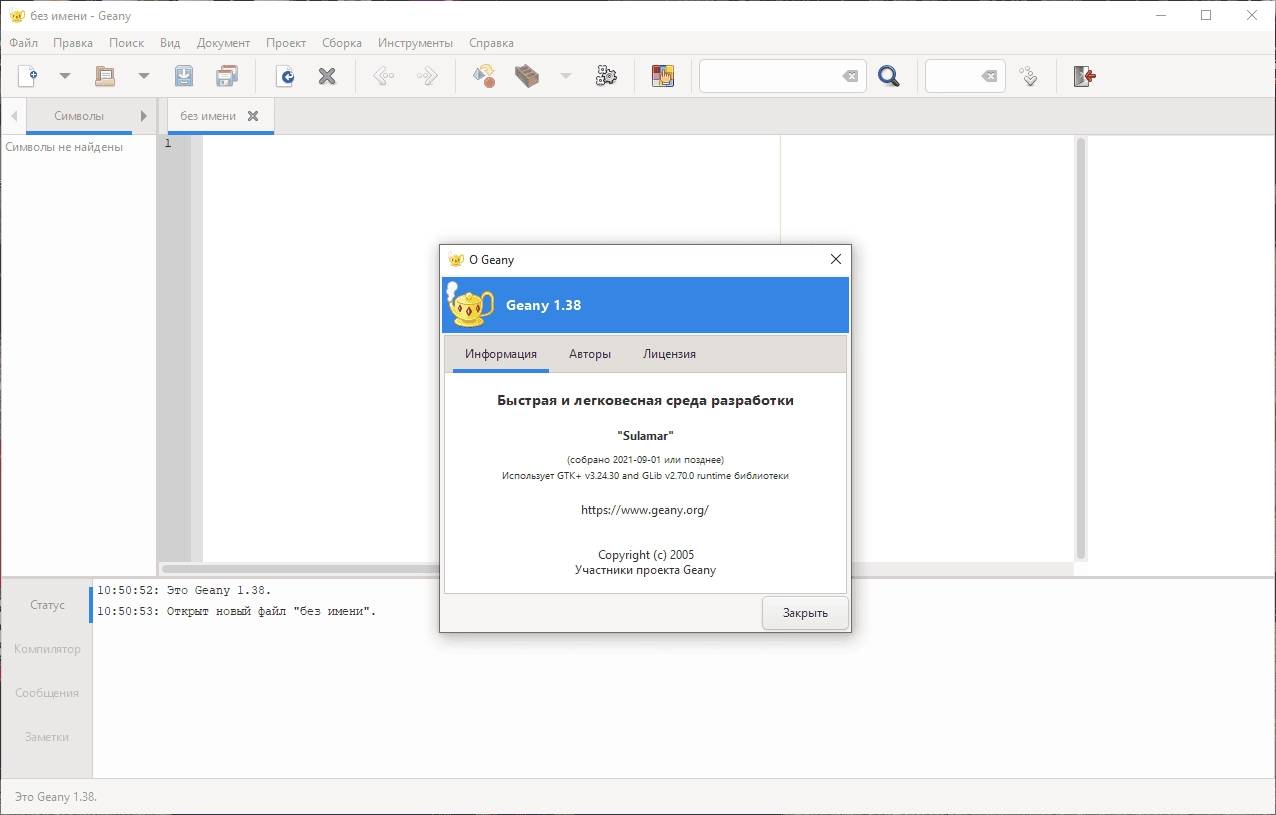Select the Статус message tab
Screen dimensions: 1276x815
pyautogui.click(x=47, y=605)
